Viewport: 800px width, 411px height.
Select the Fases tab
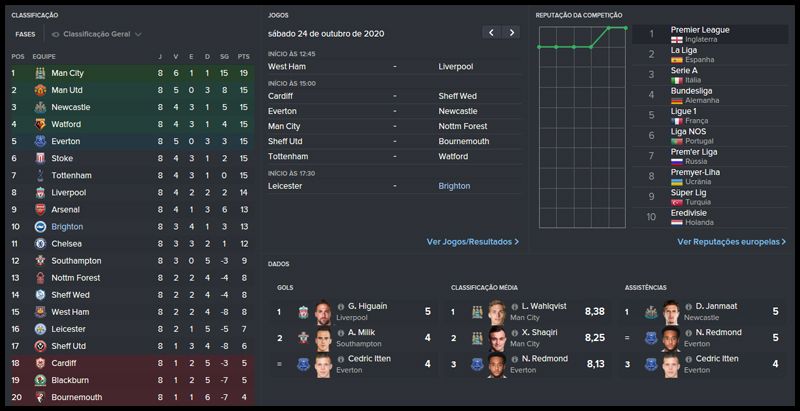(25, 34)
